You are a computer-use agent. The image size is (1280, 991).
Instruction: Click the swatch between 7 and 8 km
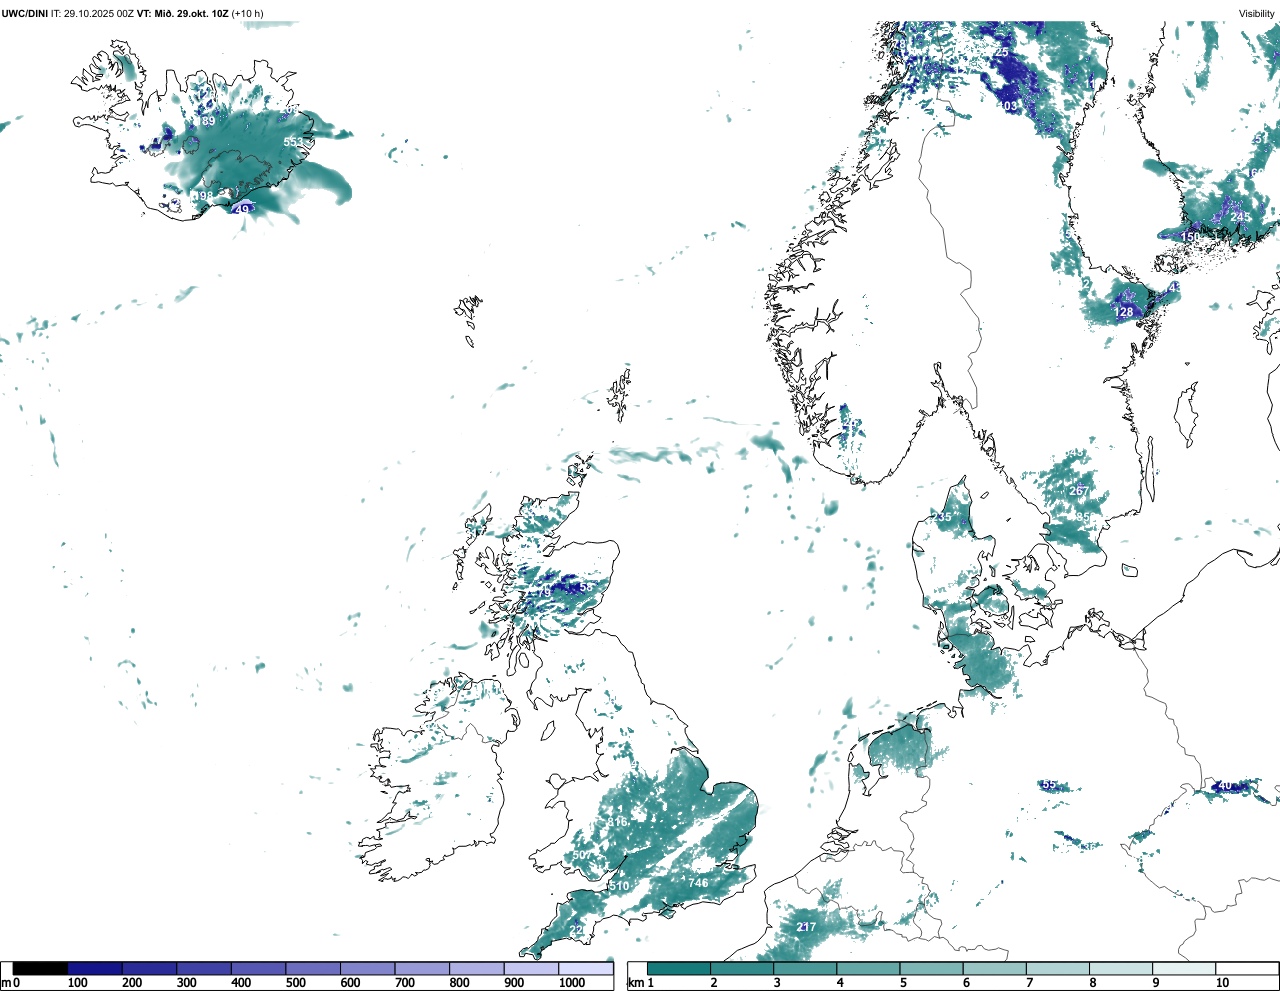(1058, 969)
